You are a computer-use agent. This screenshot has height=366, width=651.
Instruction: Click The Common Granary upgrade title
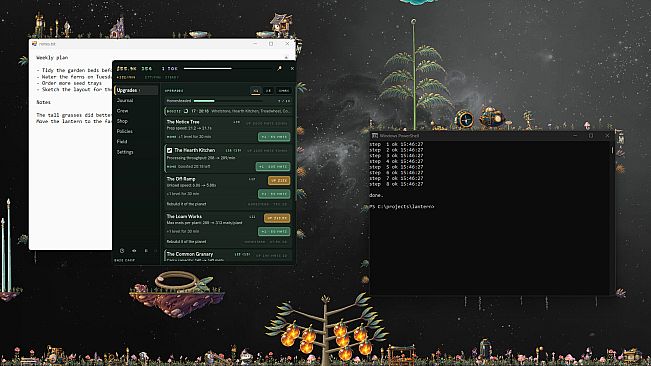190,254
